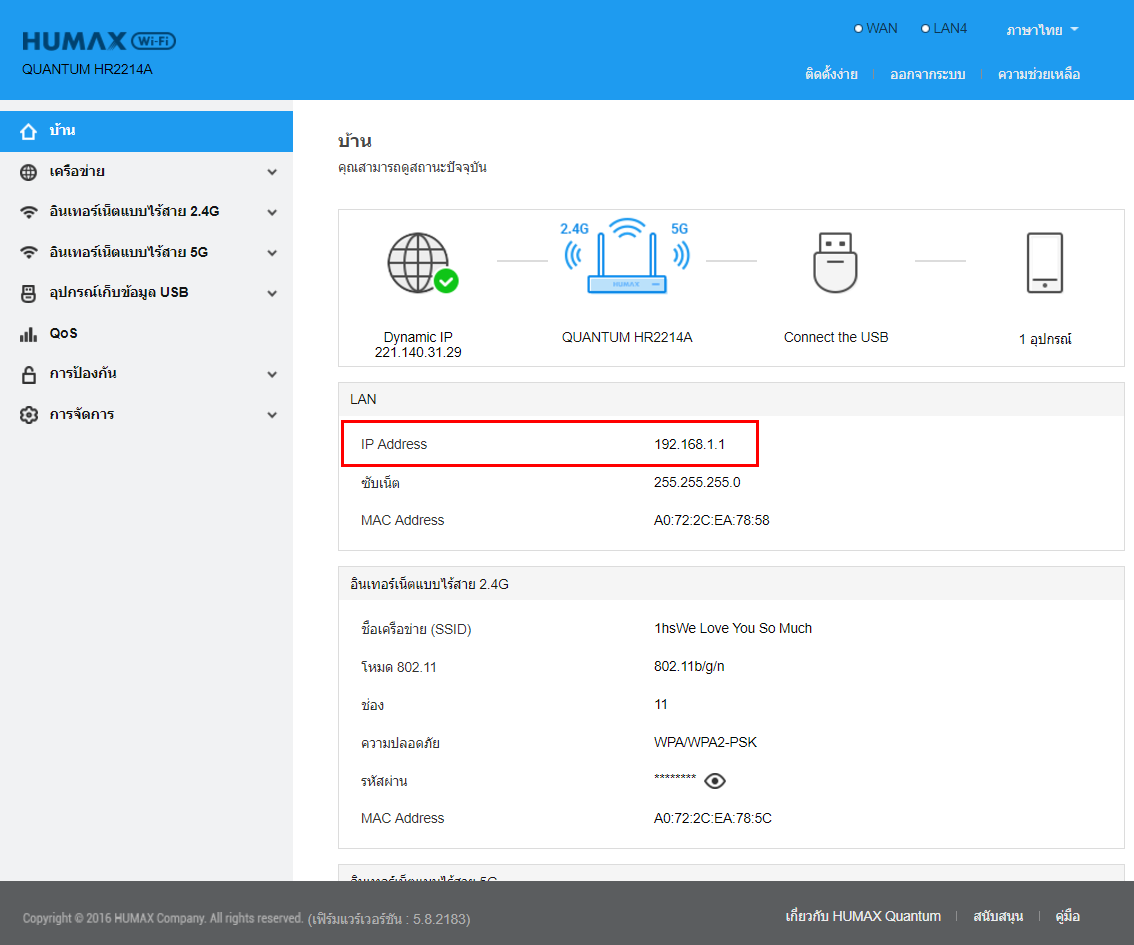Viewport: 1134px width, 945px height.
Task: Show the 2.4G Wi-Fi password with eye icon
Action: coord(715,781)
